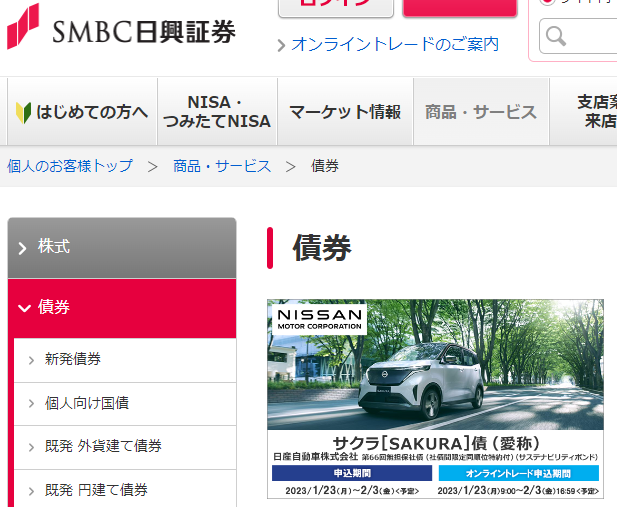Expand the 株式 sidebar section
The height and width of the screenshot is (507, 617).
click(122, 248)
